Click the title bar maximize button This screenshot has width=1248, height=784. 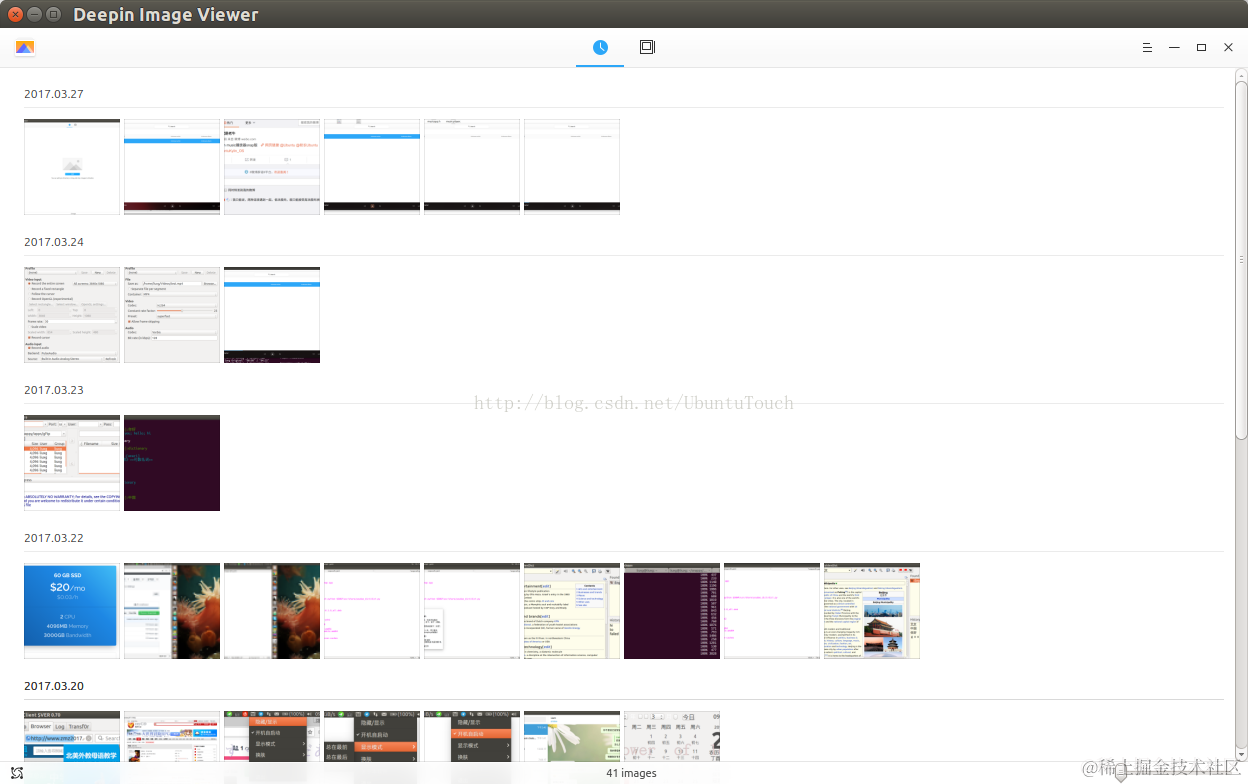(x=53, y=14)
